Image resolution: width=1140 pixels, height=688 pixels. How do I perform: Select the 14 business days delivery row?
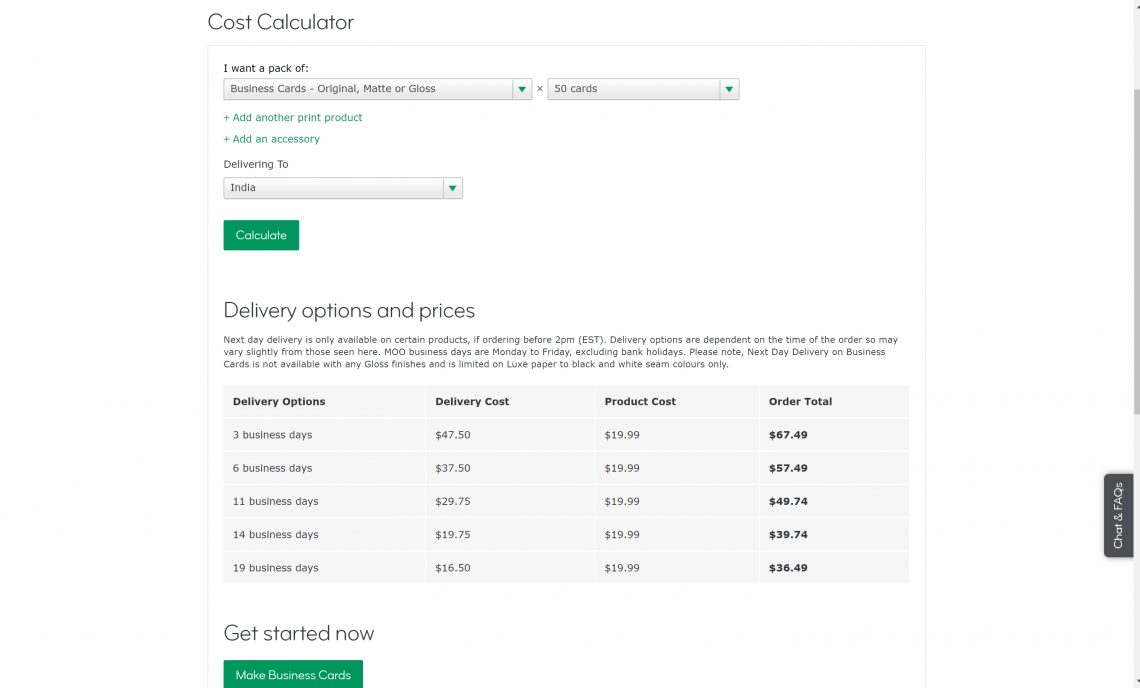click(x=566, y=535)
